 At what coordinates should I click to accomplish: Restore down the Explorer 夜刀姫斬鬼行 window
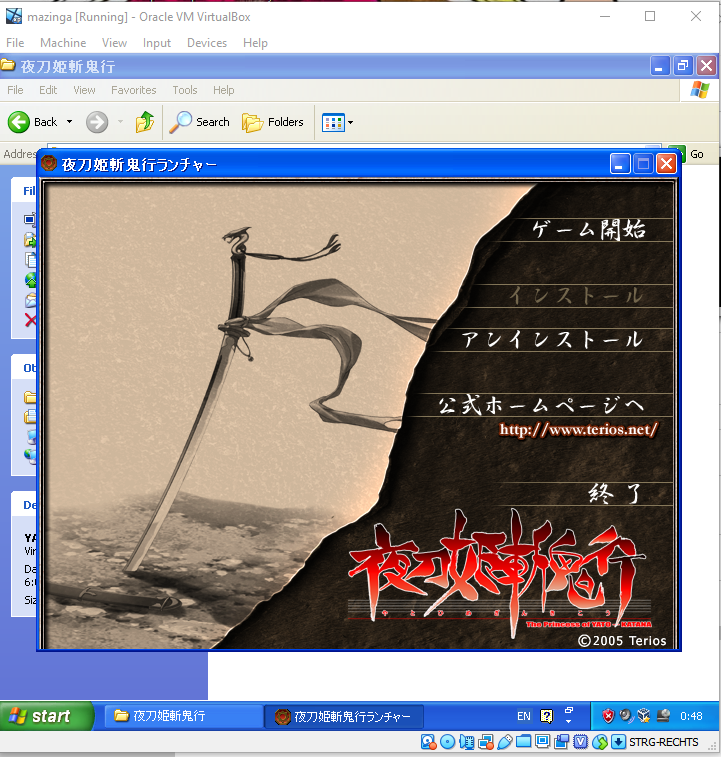pyautogui.click(x=682, y=66)
